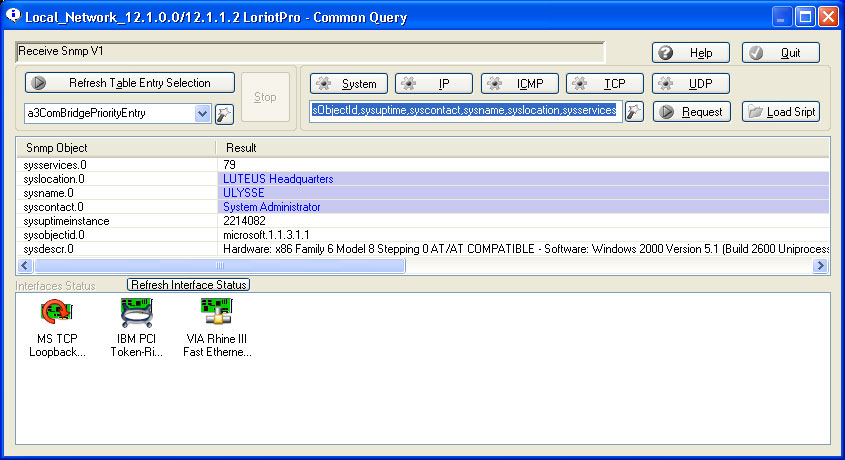Screen dimensions: 845x460
Task: Click the Quit button
Action: [x=781, y=53]
